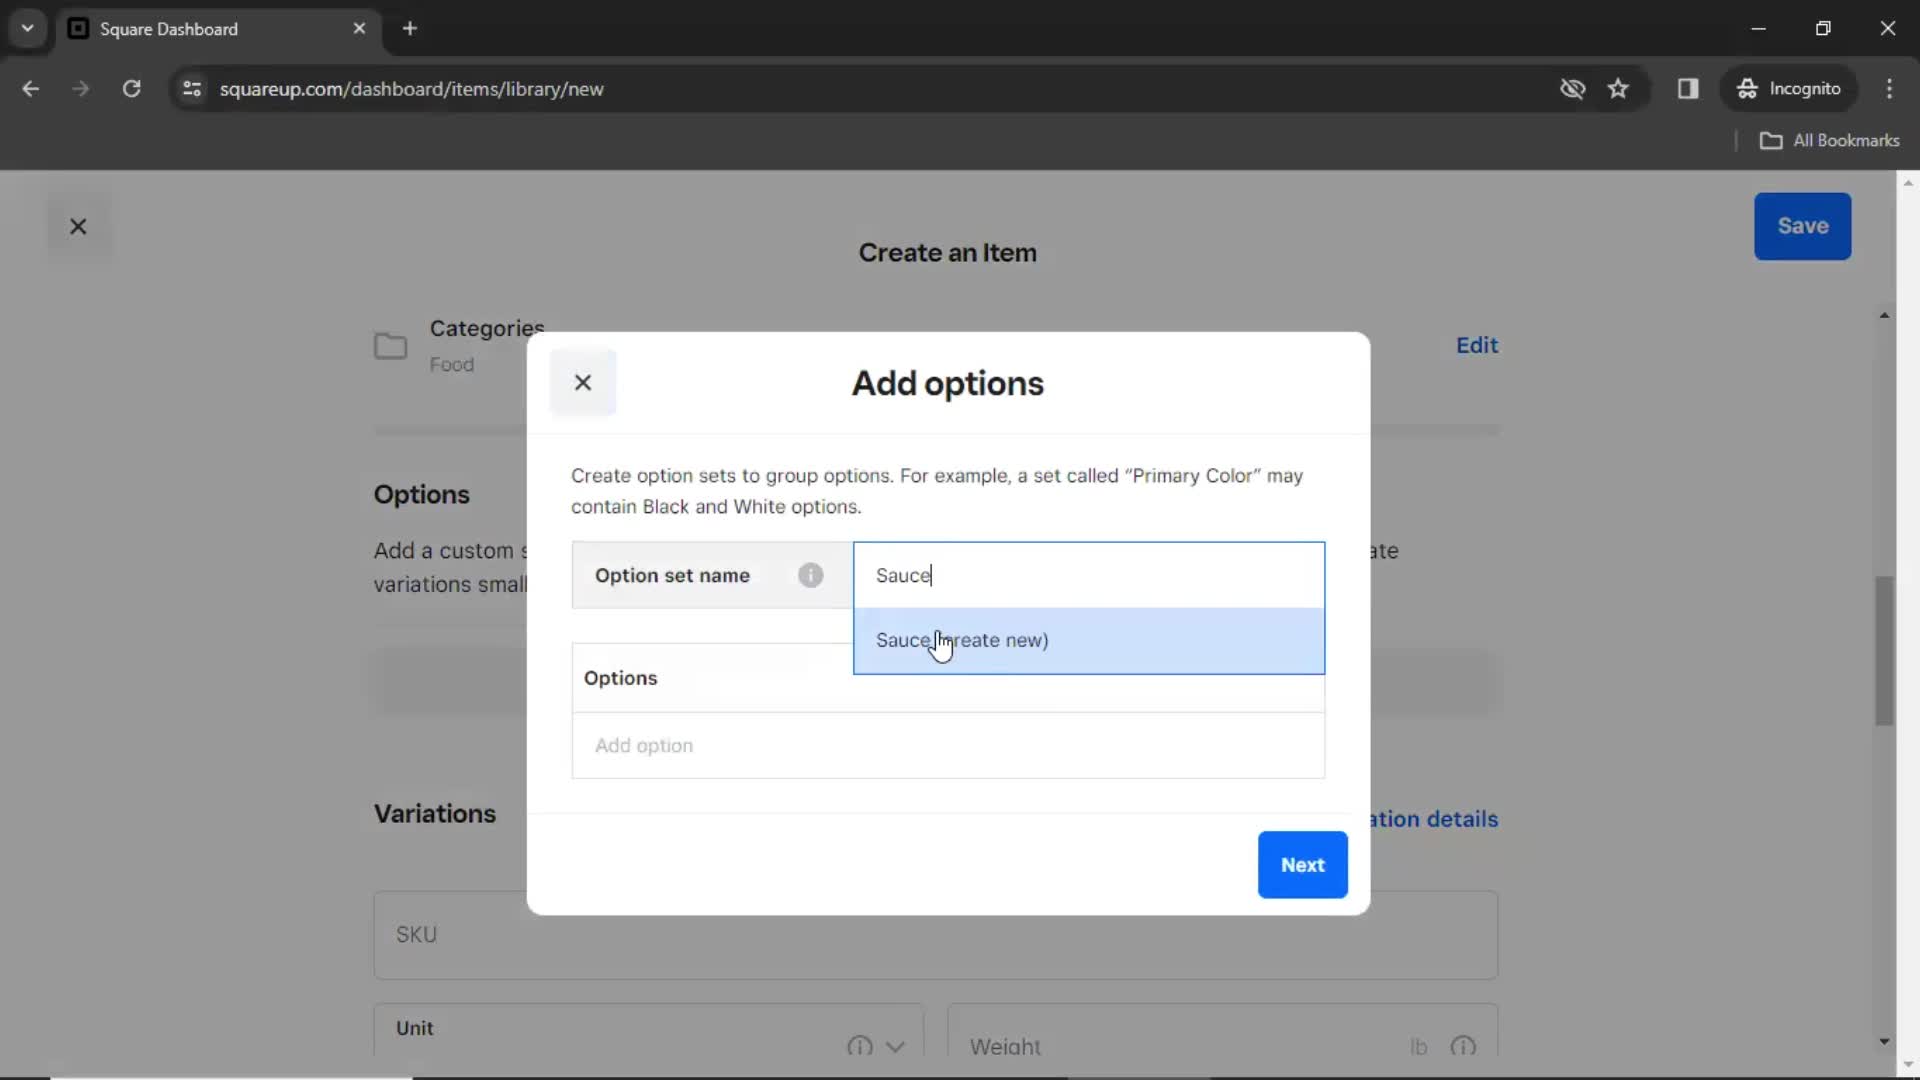Click the Option set name input field
The image size is (1920, 1080).
[1089, 575]
